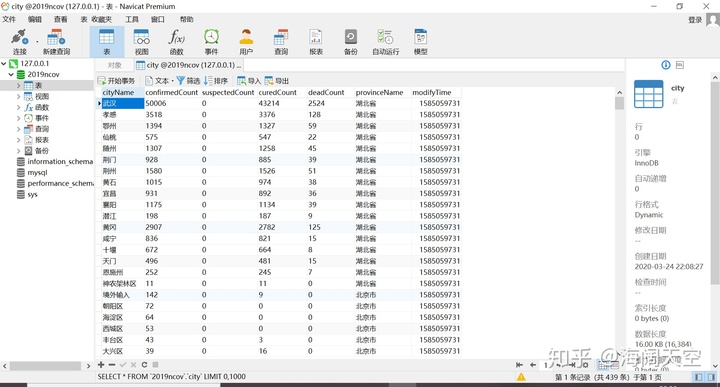
Task: Click scroll-right arrow on sidebar scrollbar
Action: pos(88,366)
